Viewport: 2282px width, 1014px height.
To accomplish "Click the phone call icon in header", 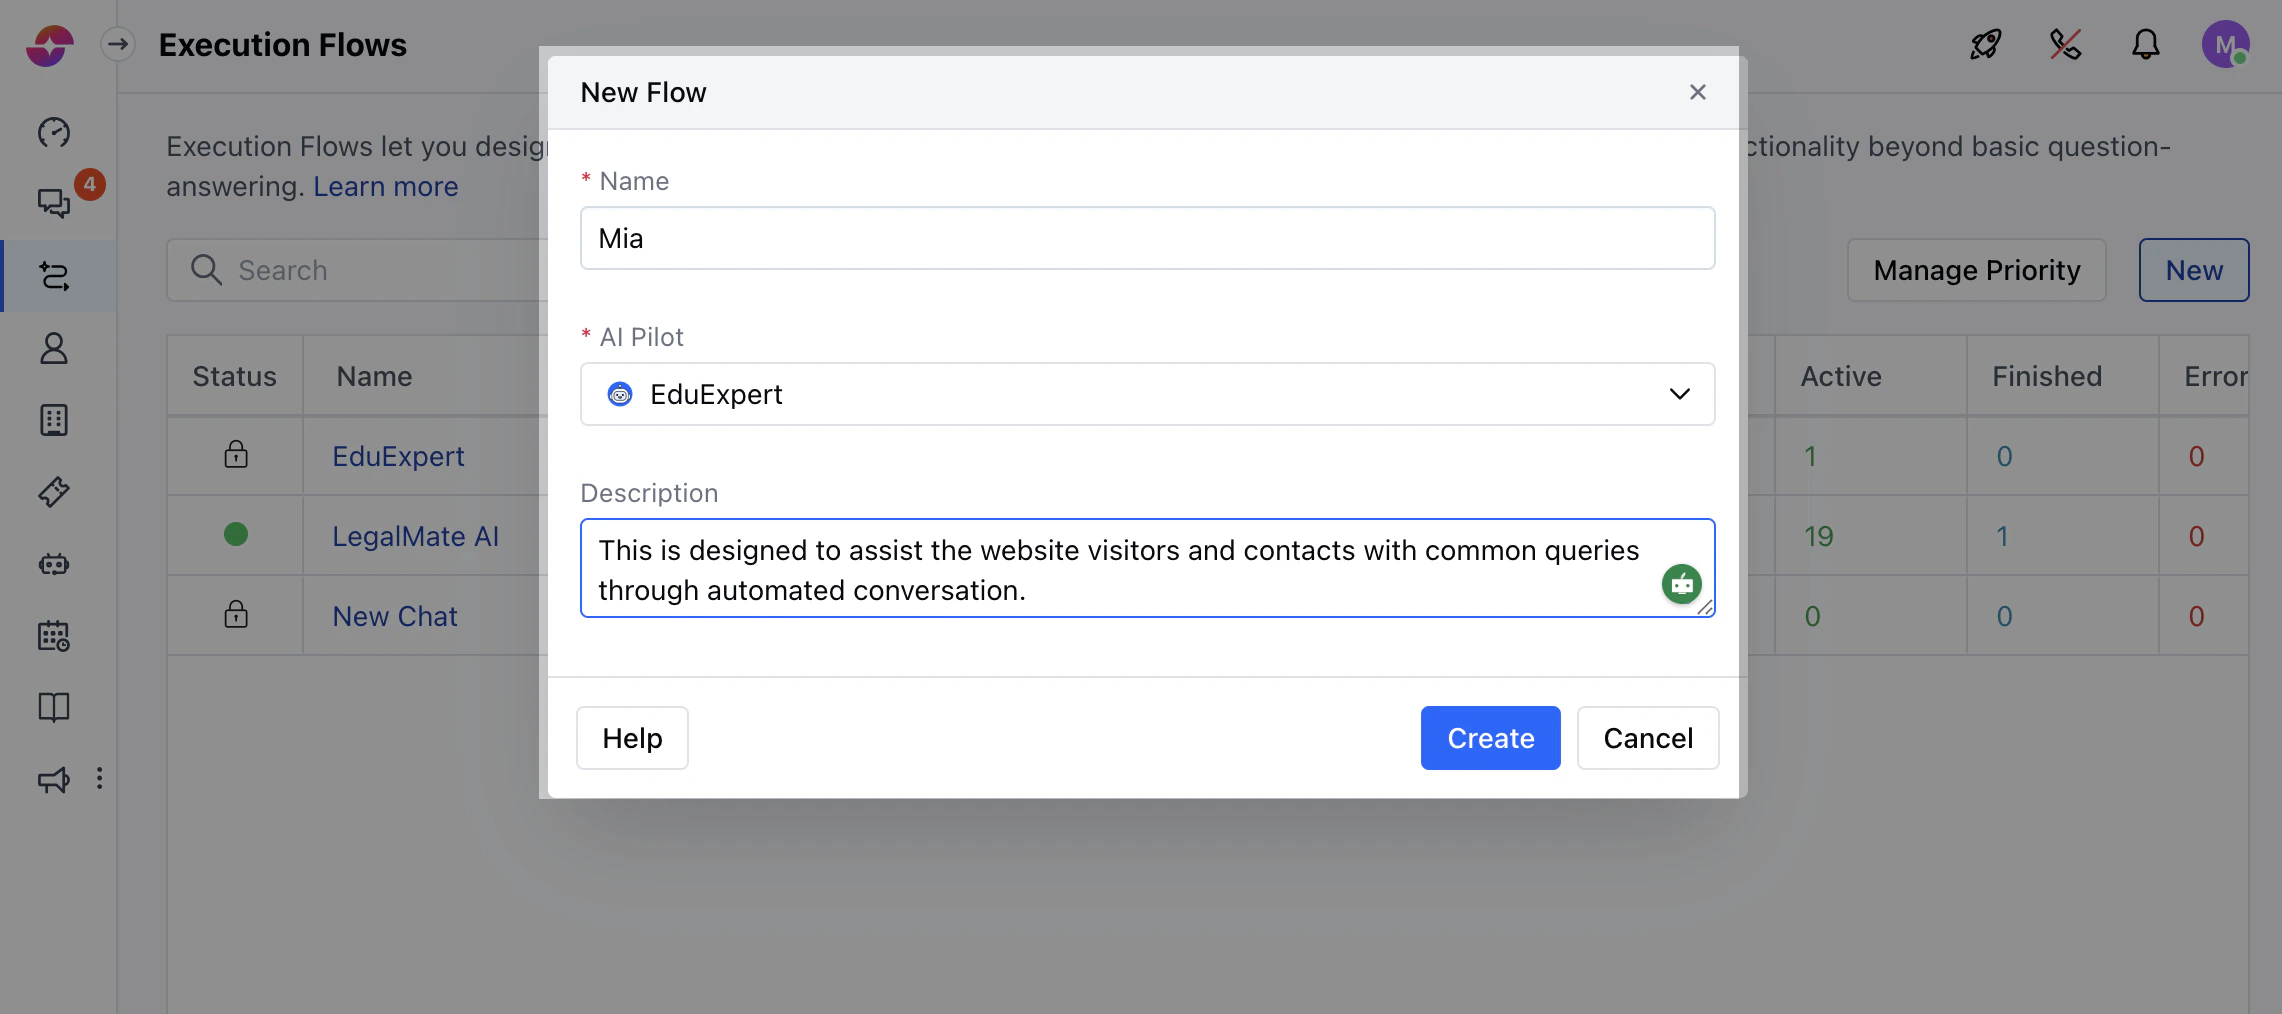I will [2066, 45].
